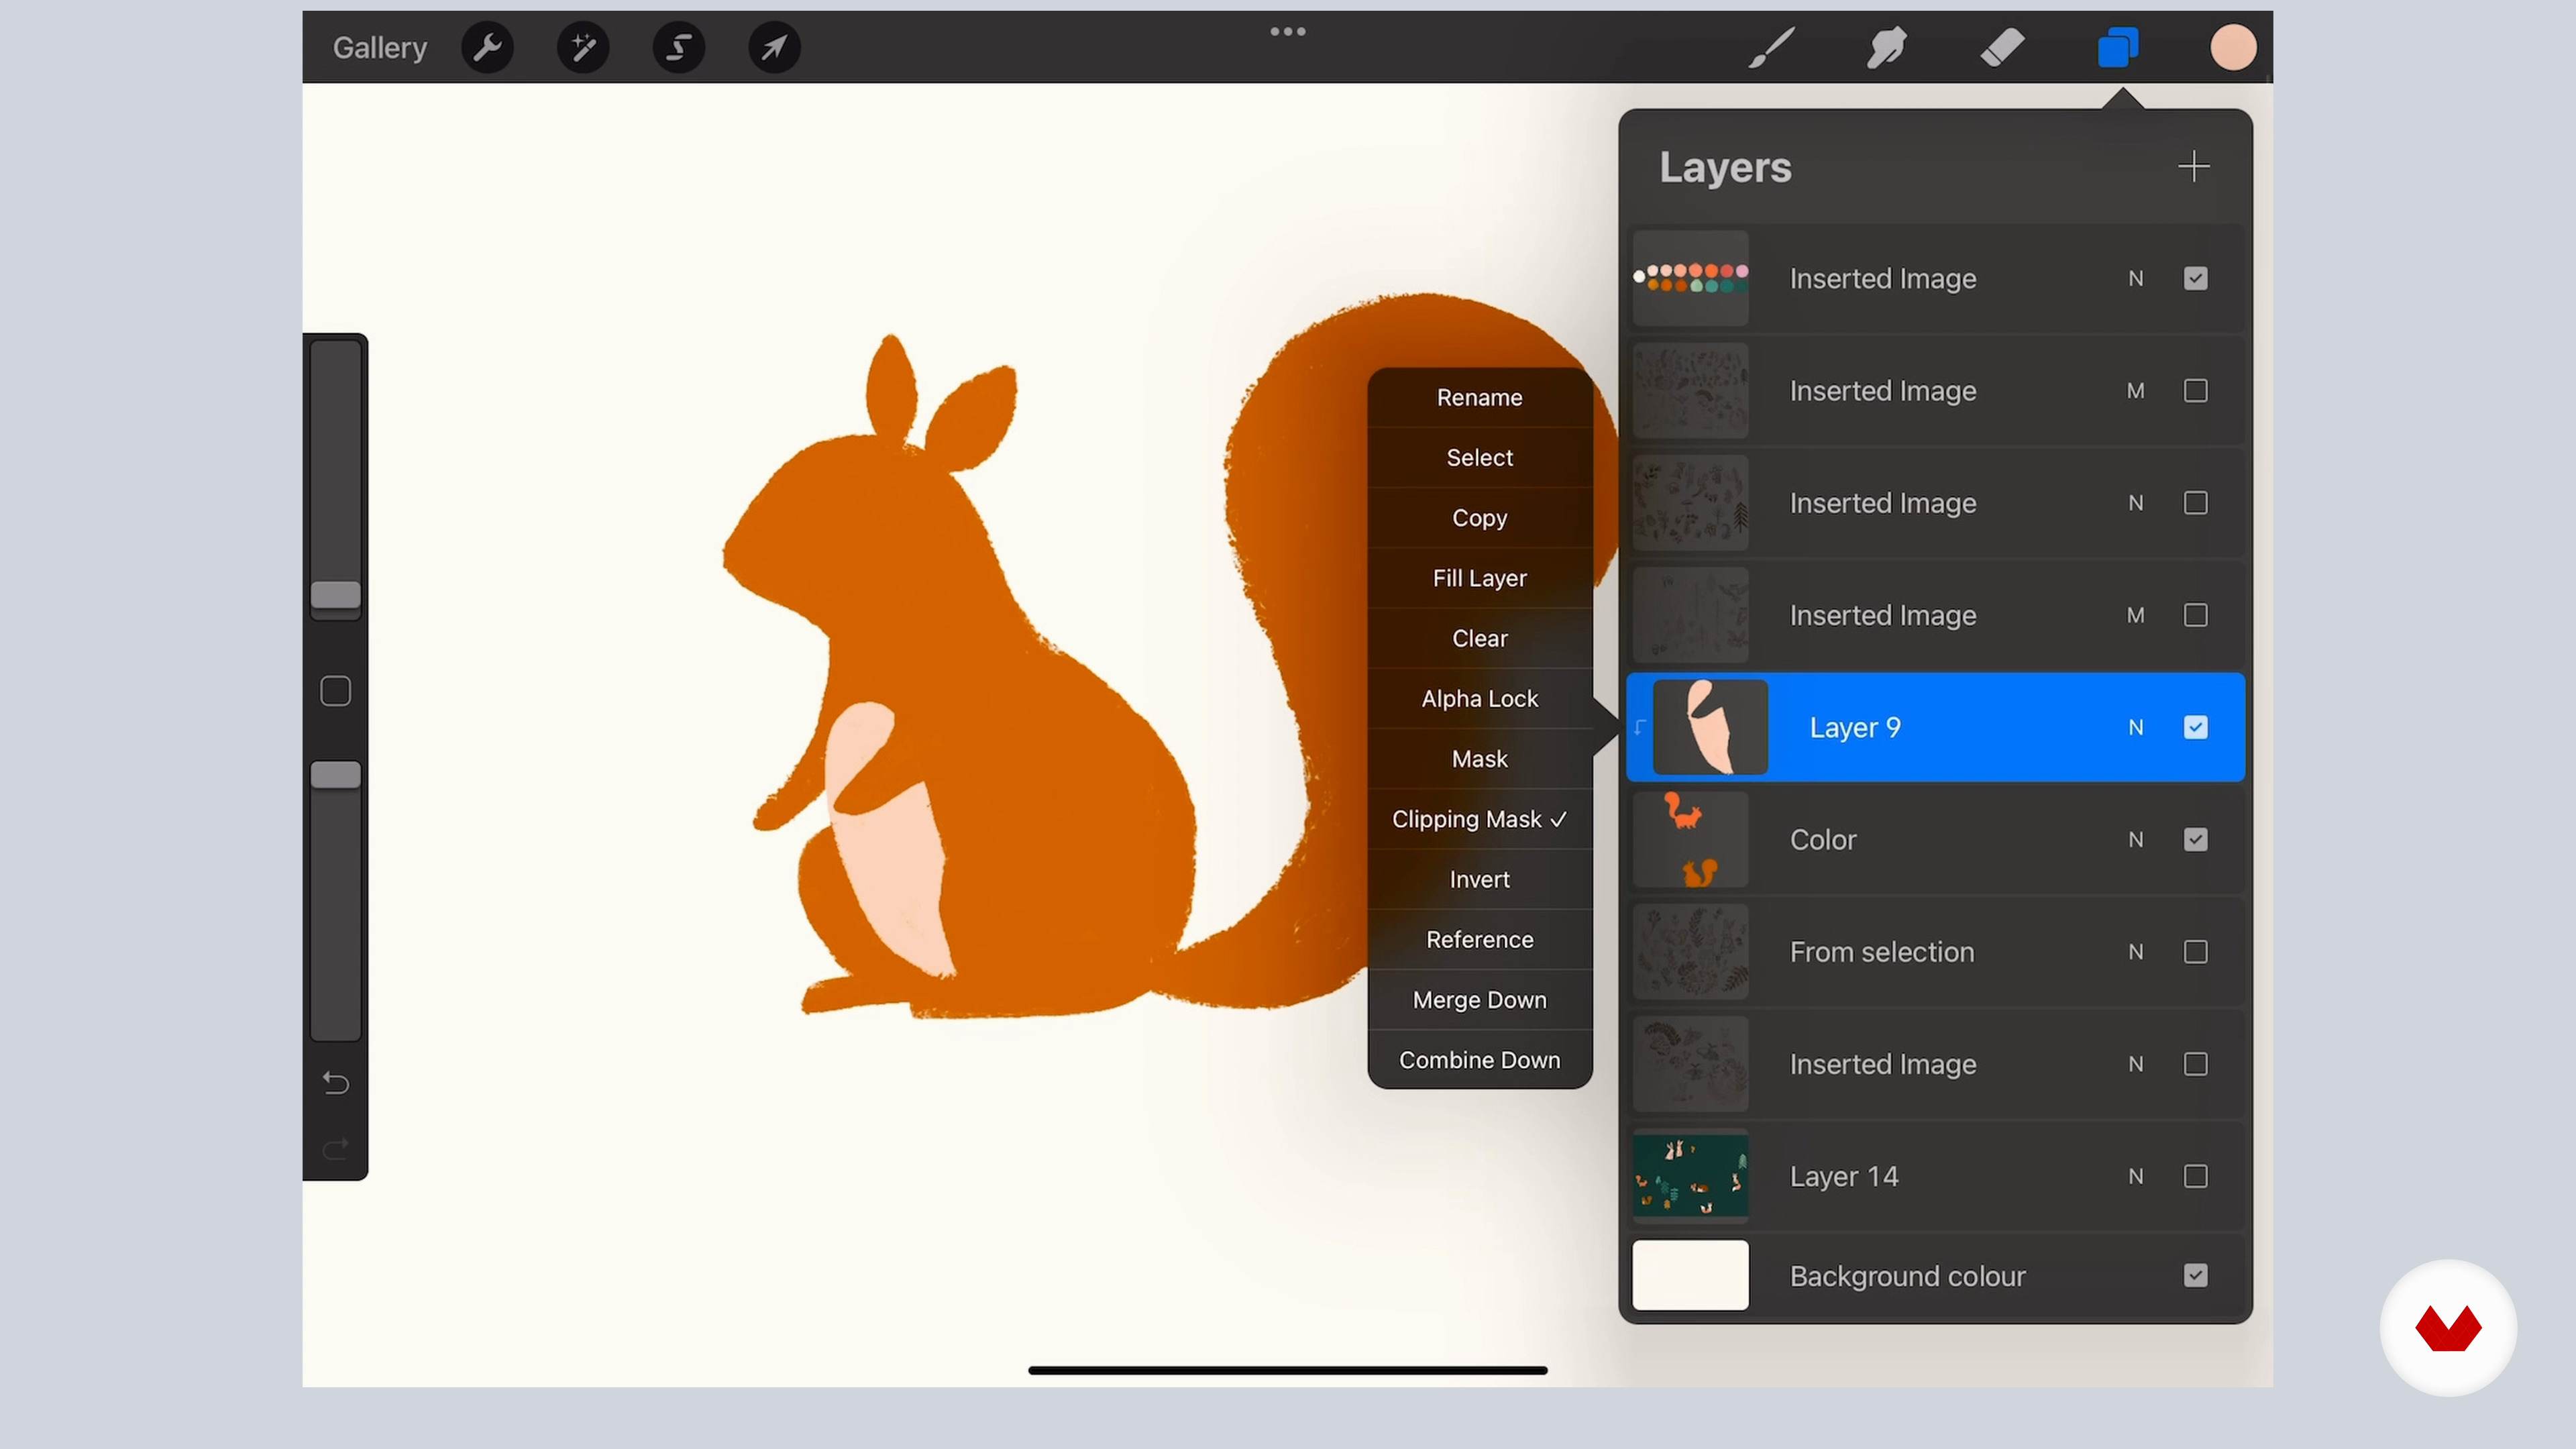The image size is (2576, 1449).
Task: Select the Brush tool
Action: click(x=1771, y=47)
